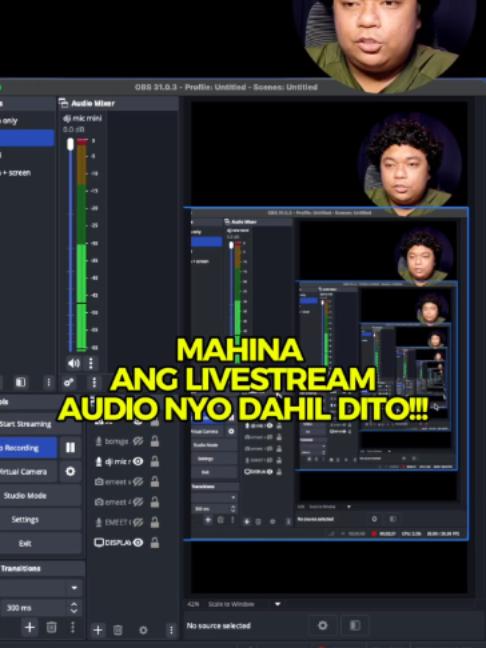Viewport: 486px width, 648px height.
Task: Open OBS Settings button
Action: coord(40,519)
